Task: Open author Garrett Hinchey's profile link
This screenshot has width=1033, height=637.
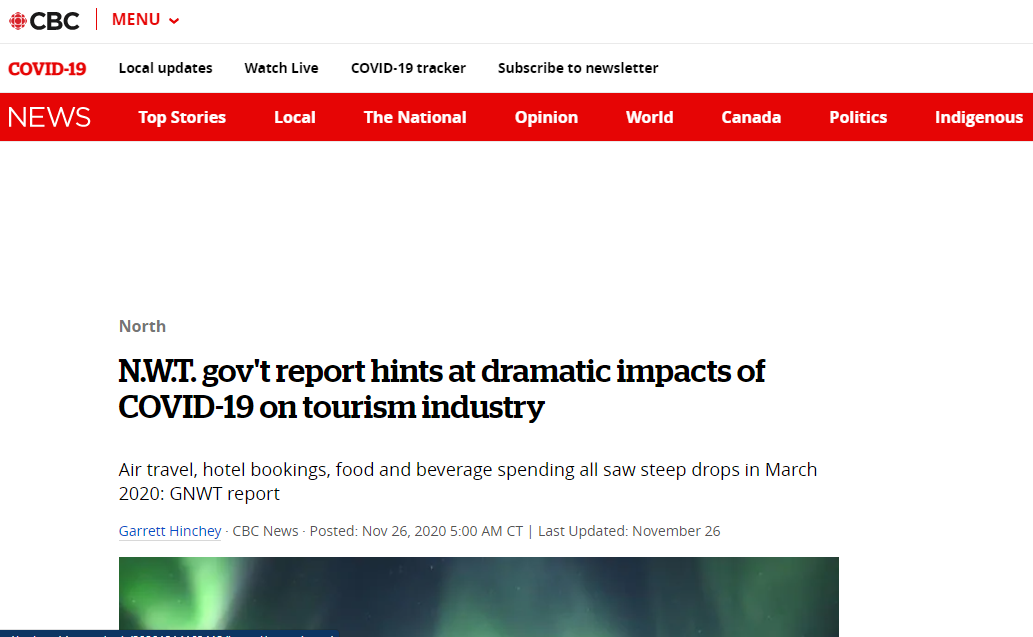Action: pyautogui.click(x=170, y=531)
